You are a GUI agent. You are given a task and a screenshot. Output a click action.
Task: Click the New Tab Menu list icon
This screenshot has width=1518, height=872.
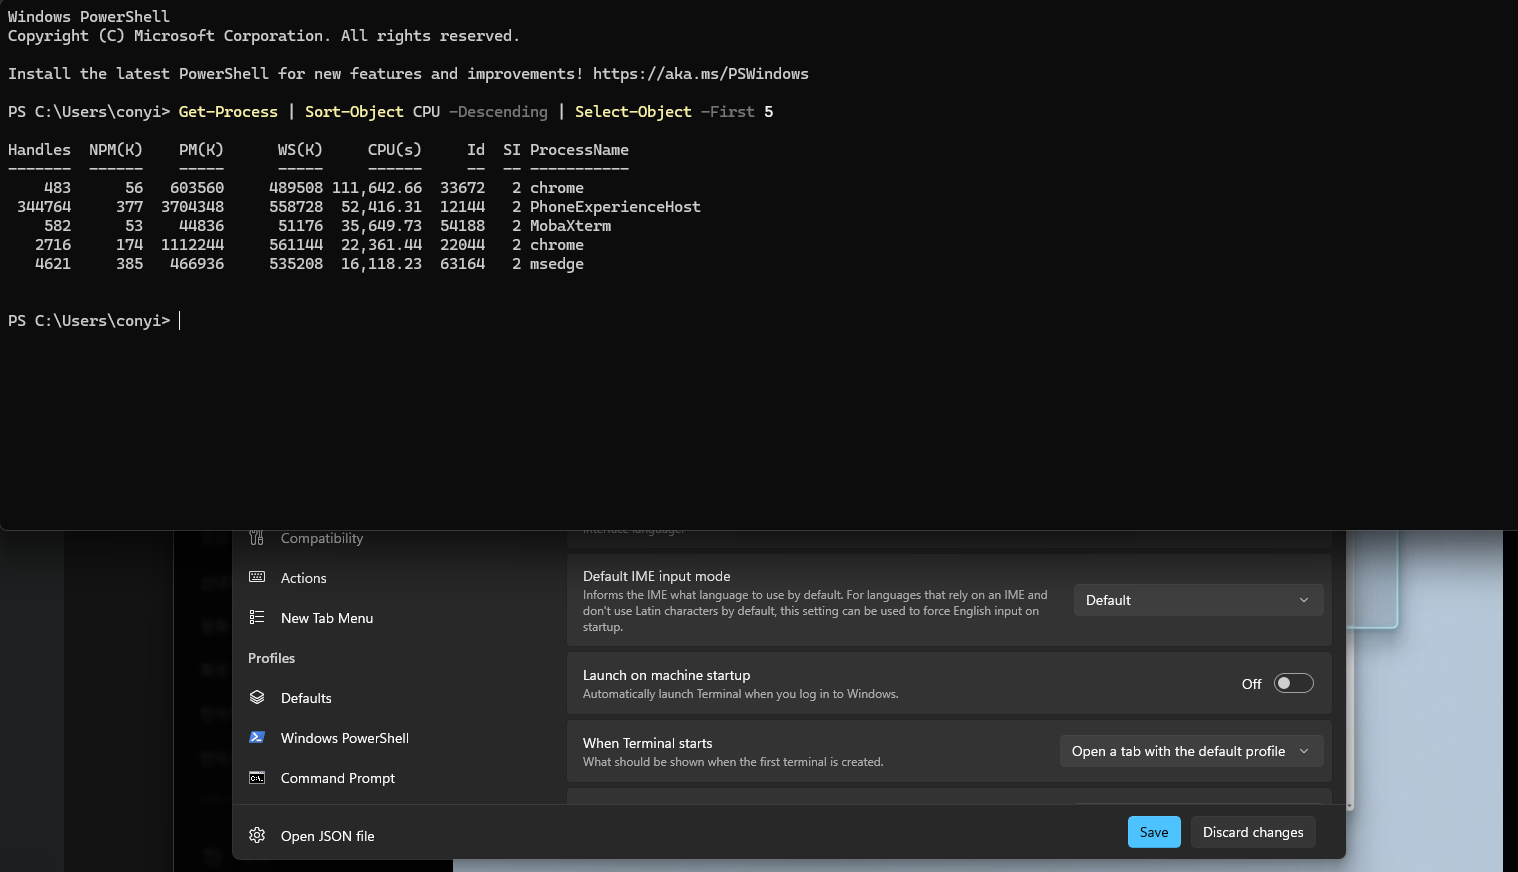(257, 617)
